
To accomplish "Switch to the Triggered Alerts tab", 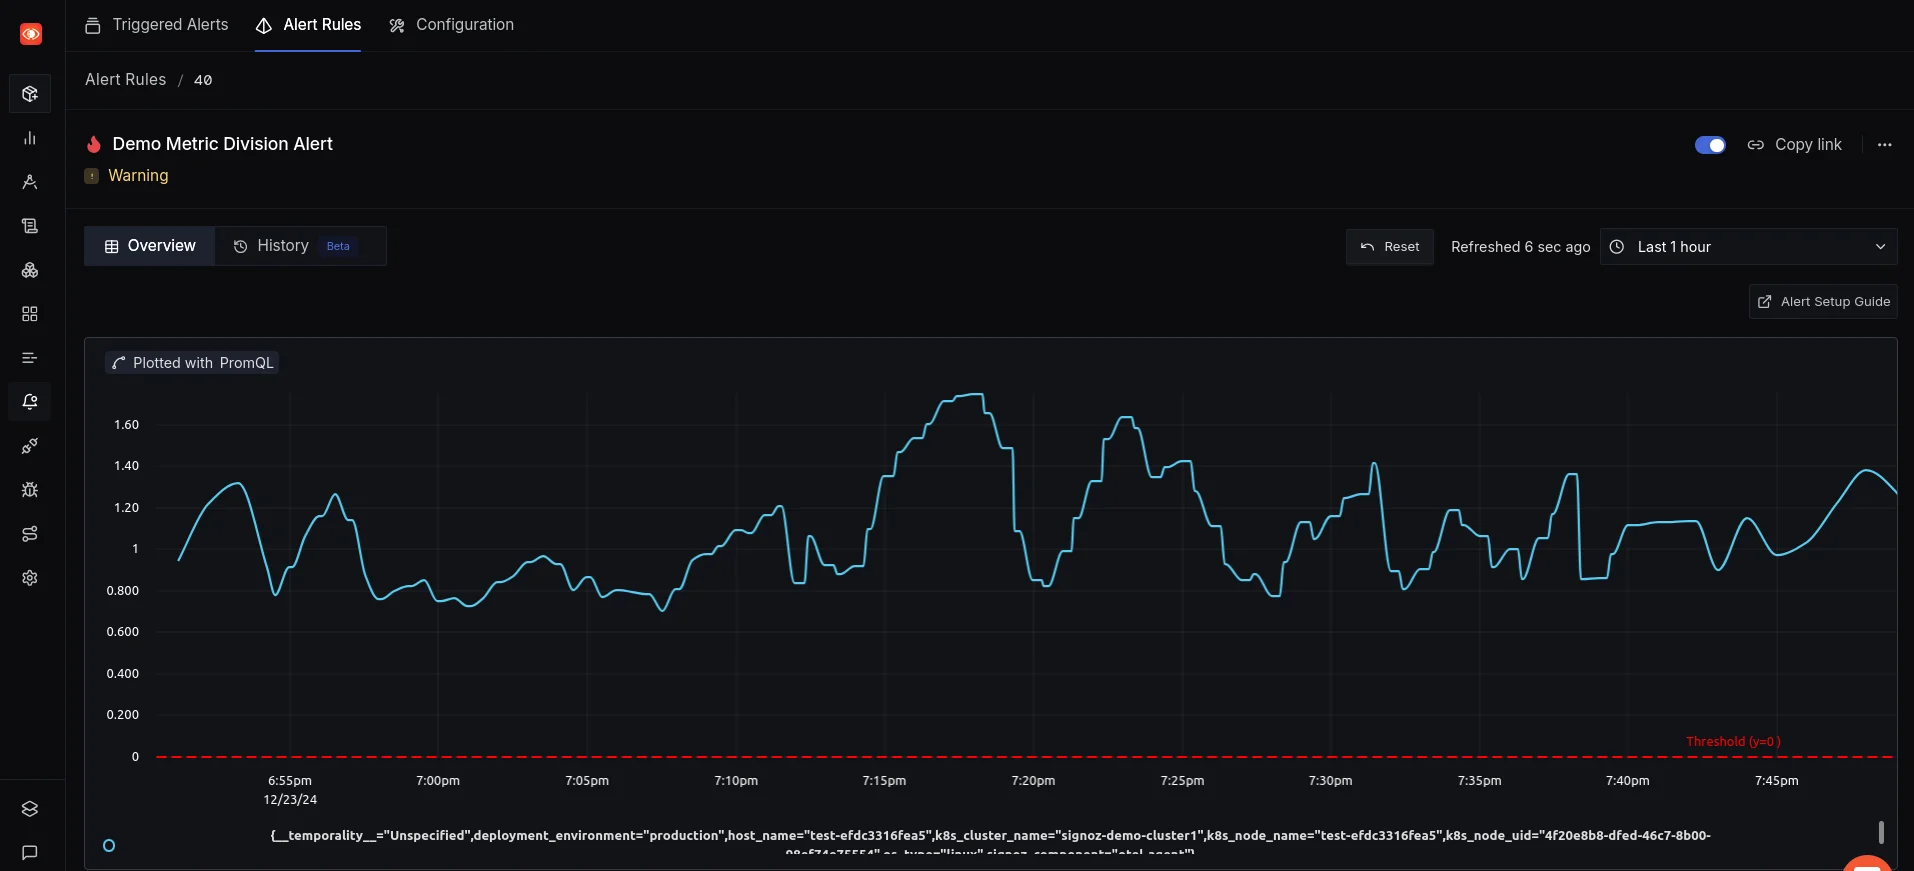I will point(157,25).
